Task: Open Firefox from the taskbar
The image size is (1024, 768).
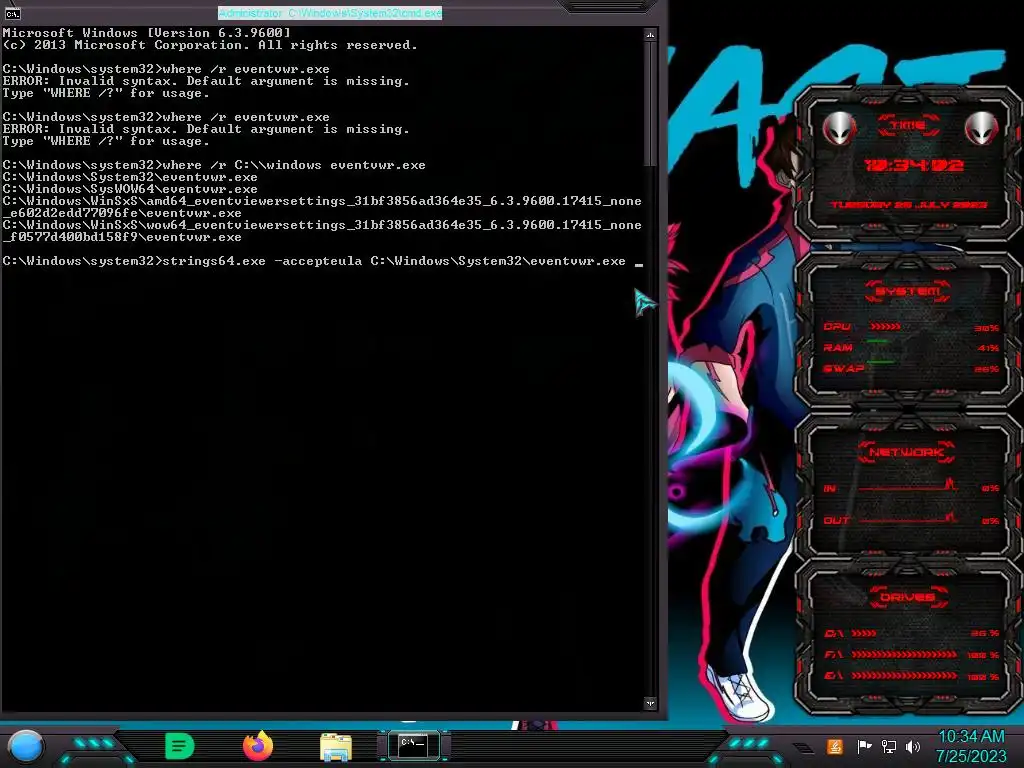Action: (x=258, y=746)
